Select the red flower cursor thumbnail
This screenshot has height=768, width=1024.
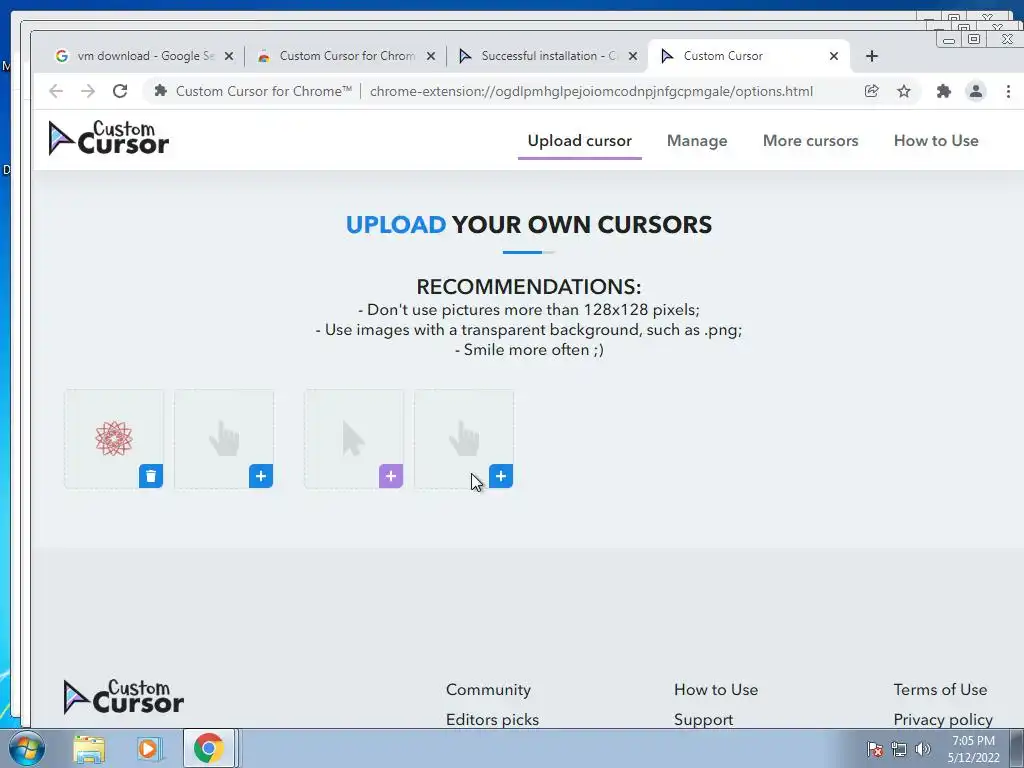pos(114,438)
